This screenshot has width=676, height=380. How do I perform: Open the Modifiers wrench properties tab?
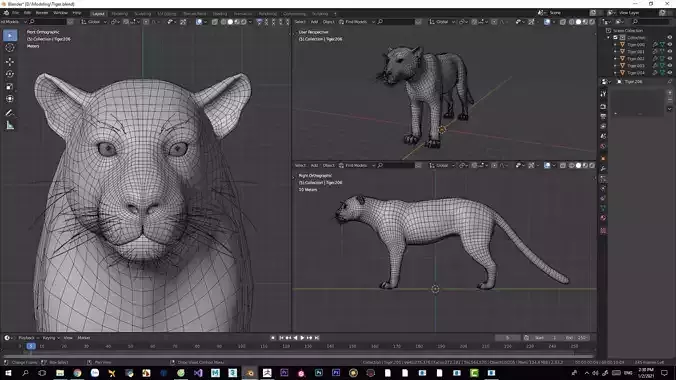pyautogui.click(x=603, y=169)
